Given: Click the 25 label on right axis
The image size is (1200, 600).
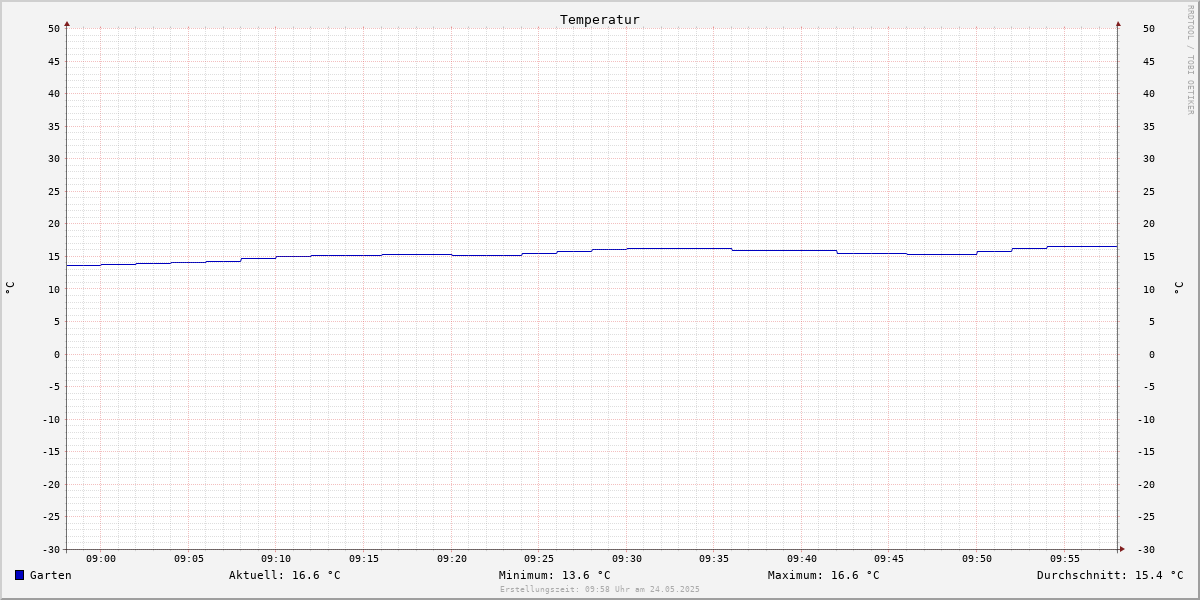Looking at the screenshot, I should (1149, 192).
